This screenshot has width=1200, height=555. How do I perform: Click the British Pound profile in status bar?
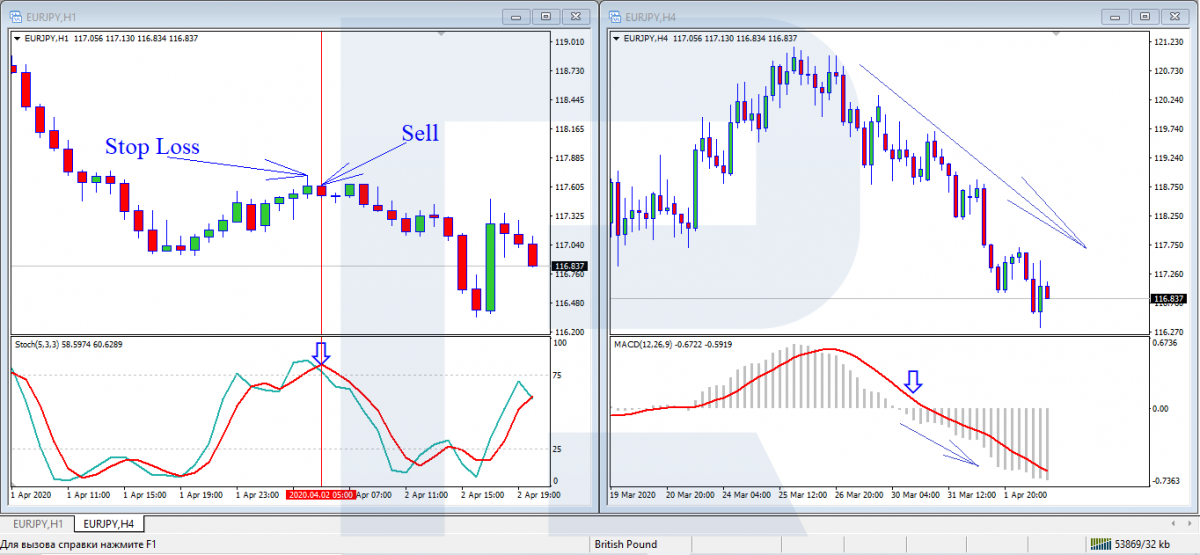(625, 545)
